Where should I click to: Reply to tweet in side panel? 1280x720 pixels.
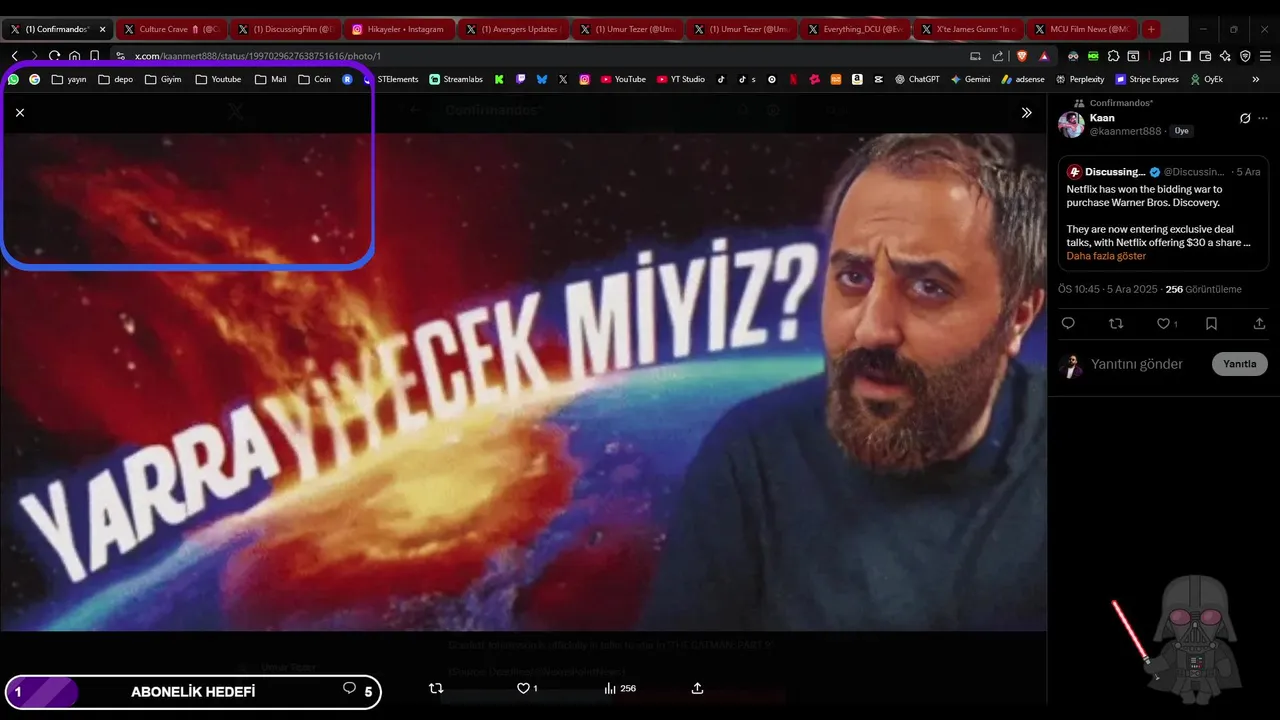pyautogui.click(x=1068, y=324)
